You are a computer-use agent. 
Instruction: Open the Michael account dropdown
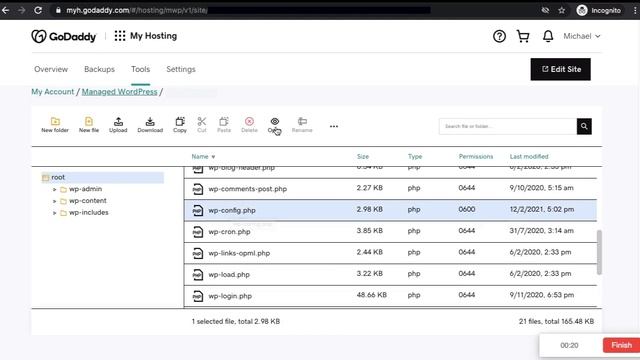click(x=582, y=36)
